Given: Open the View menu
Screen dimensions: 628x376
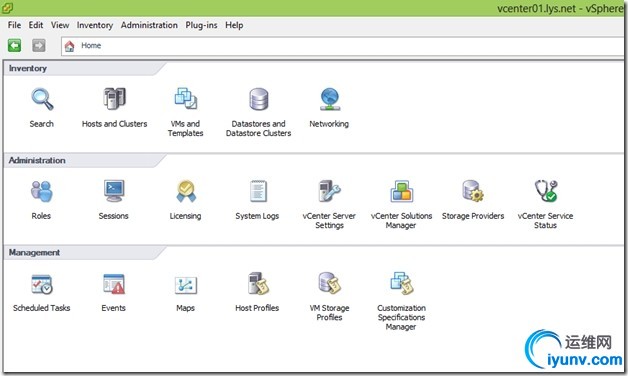Looking at the screenshot, I should (60, 25).
